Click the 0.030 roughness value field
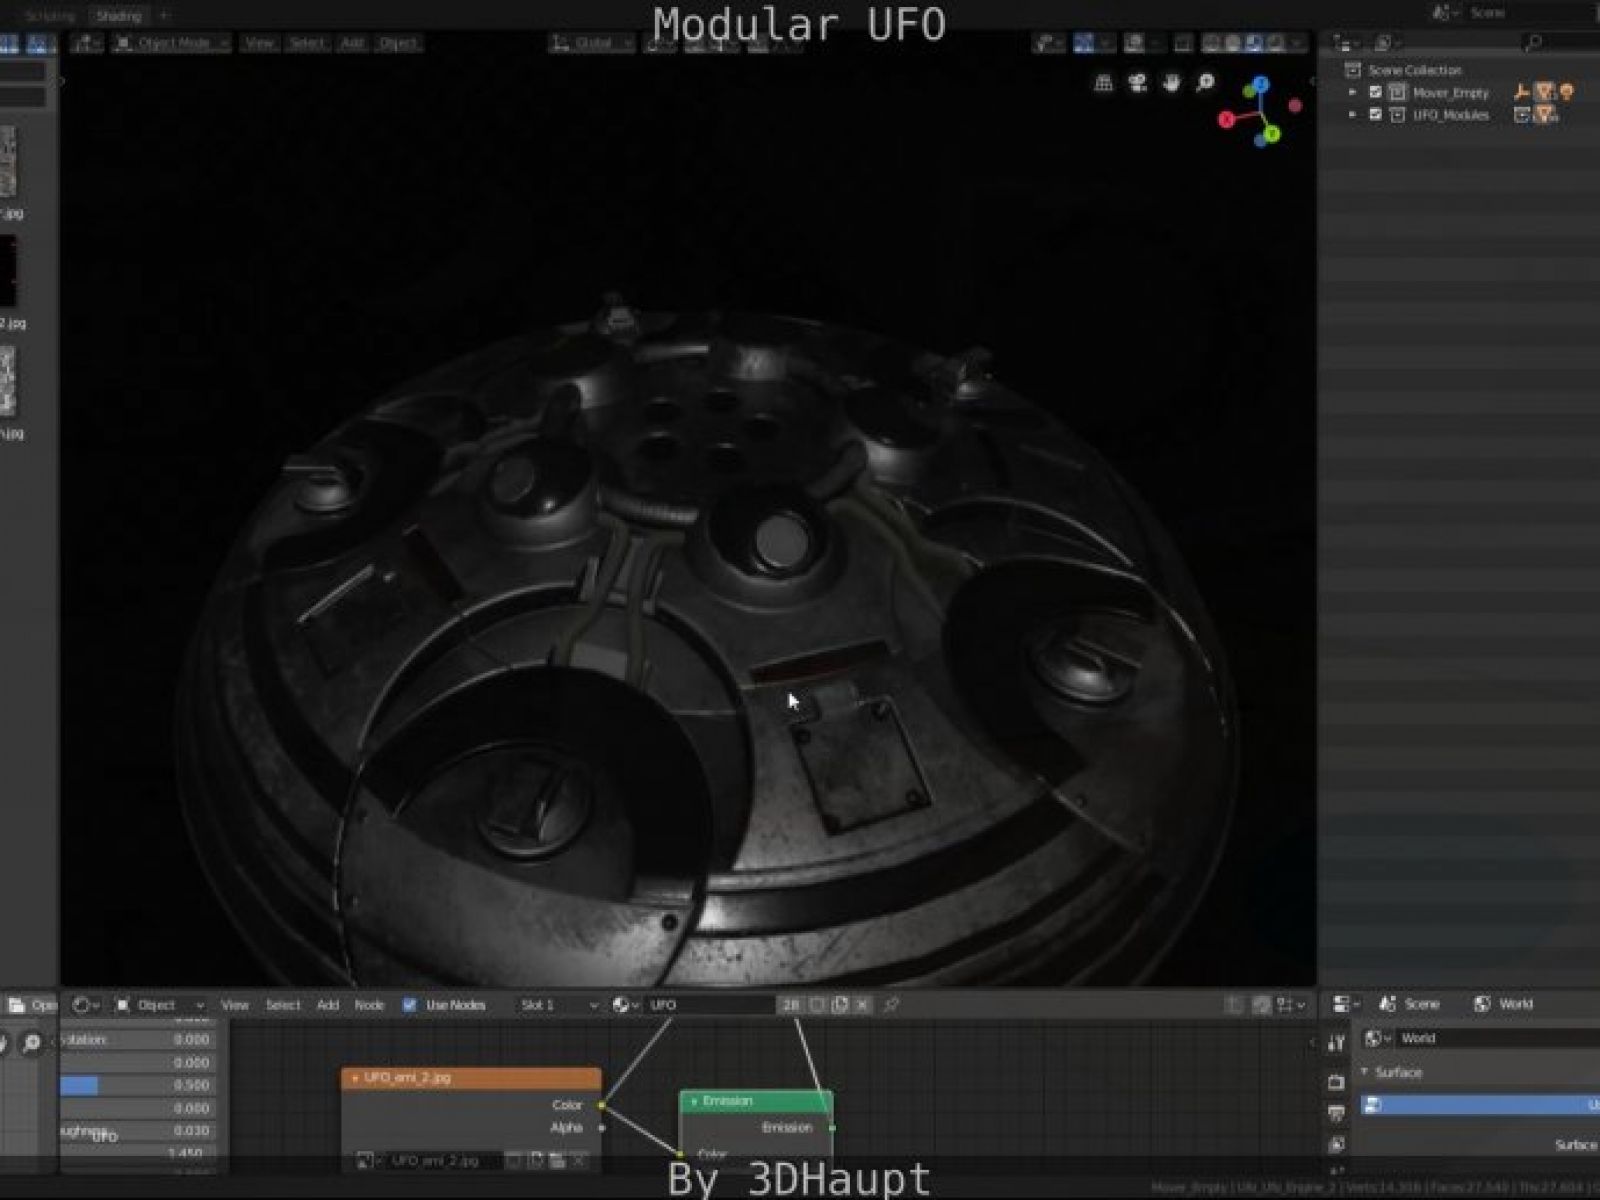 click(x=138, y=1131)
